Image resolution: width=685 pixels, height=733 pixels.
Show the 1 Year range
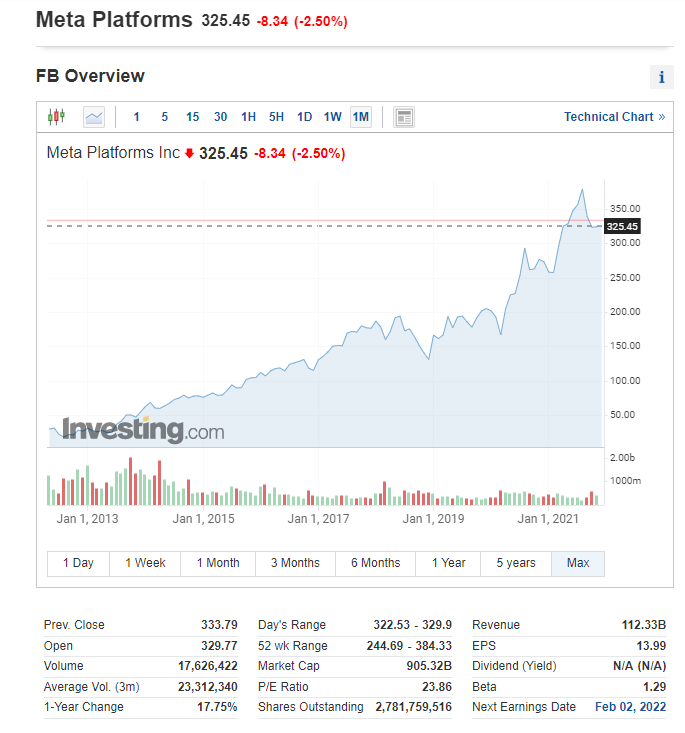(x=448, y=563)
